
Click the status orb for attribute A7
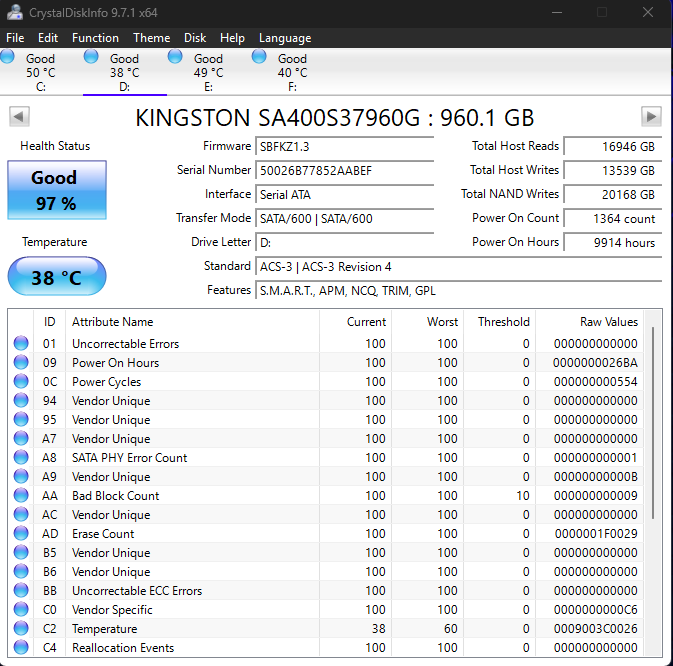[21, 438]
